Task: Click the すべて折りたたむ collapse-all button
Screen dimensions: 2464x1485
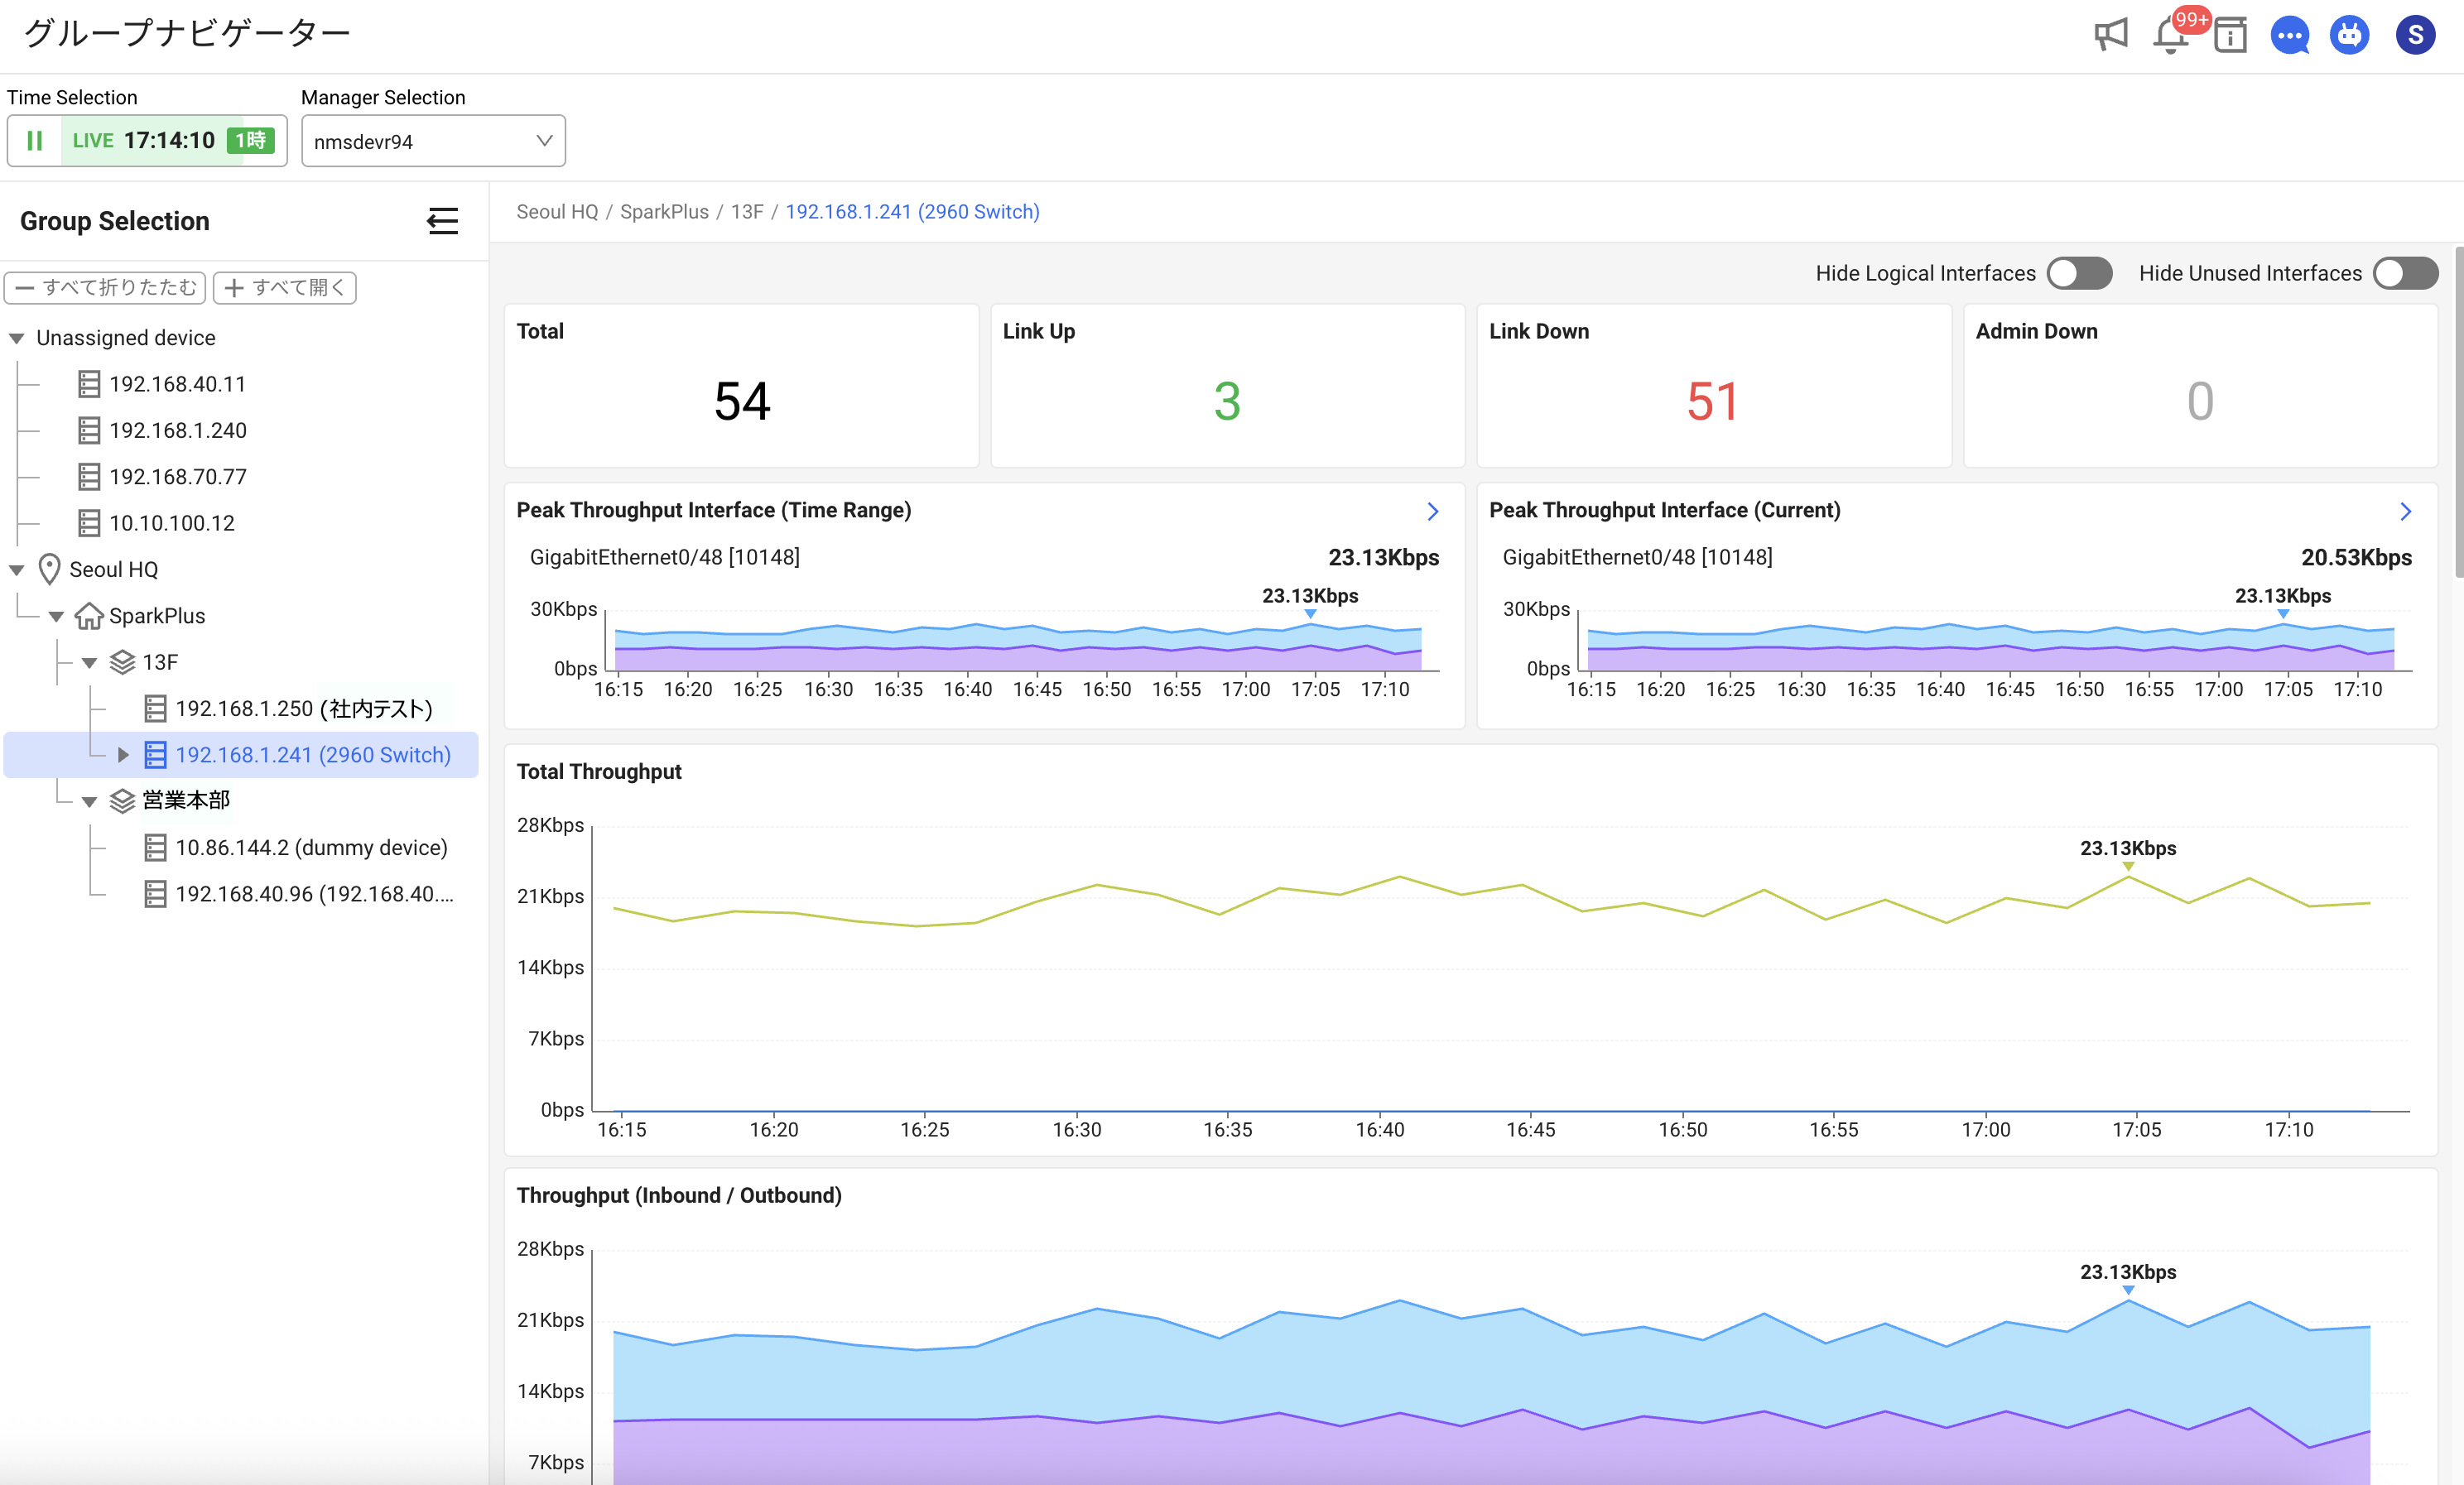Action: tap(106, 288)
